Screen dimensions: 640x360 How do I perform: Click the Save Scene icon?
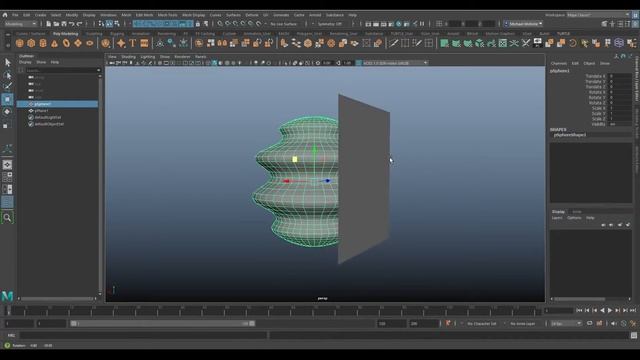[x=64, y=24]
